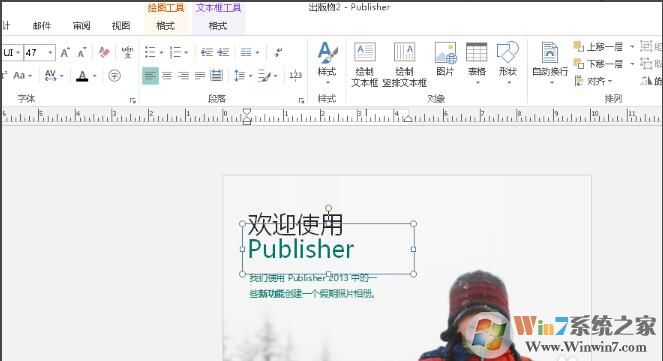
Task: Click the rotation handle above the text box
Action: point(329,208)
